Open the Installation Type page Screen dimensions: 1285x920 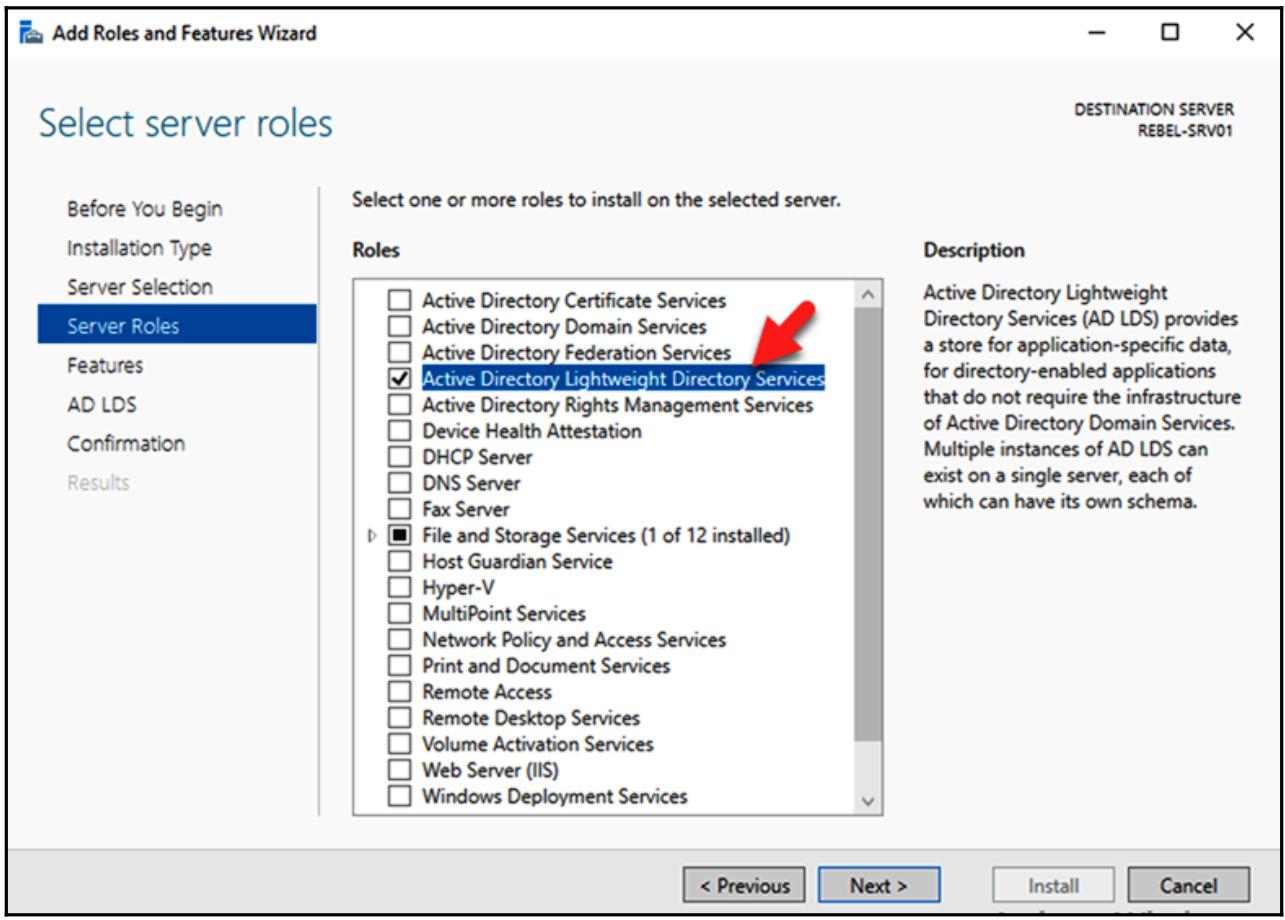point(139,248)
